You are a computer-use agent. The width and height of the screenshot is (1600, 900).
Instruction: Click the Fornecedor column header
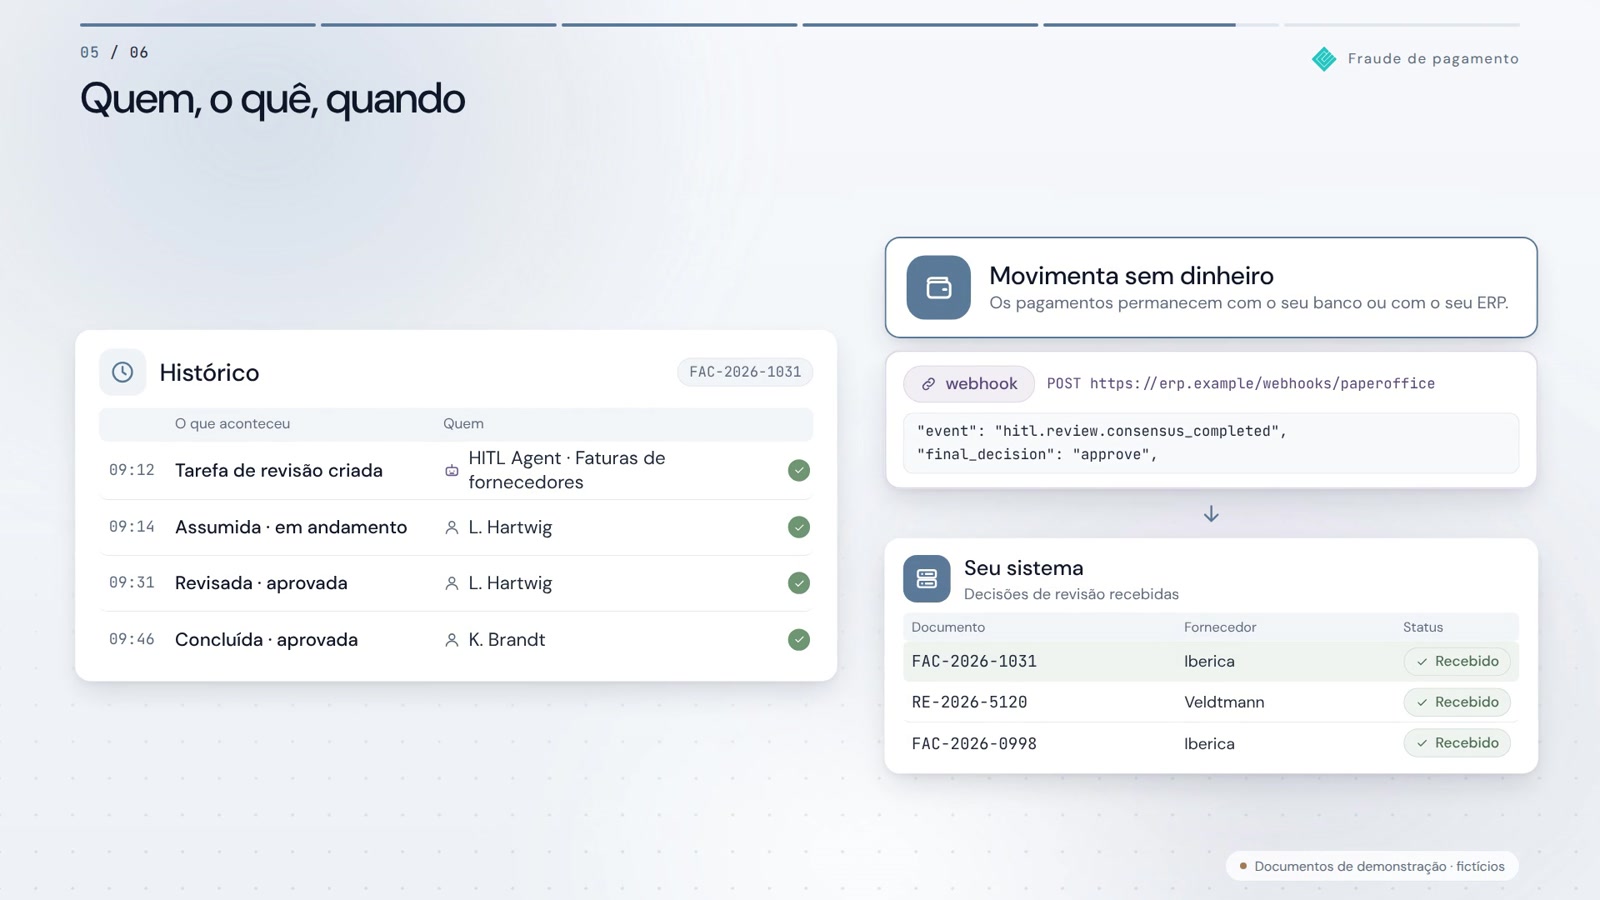click(1220, 627)
